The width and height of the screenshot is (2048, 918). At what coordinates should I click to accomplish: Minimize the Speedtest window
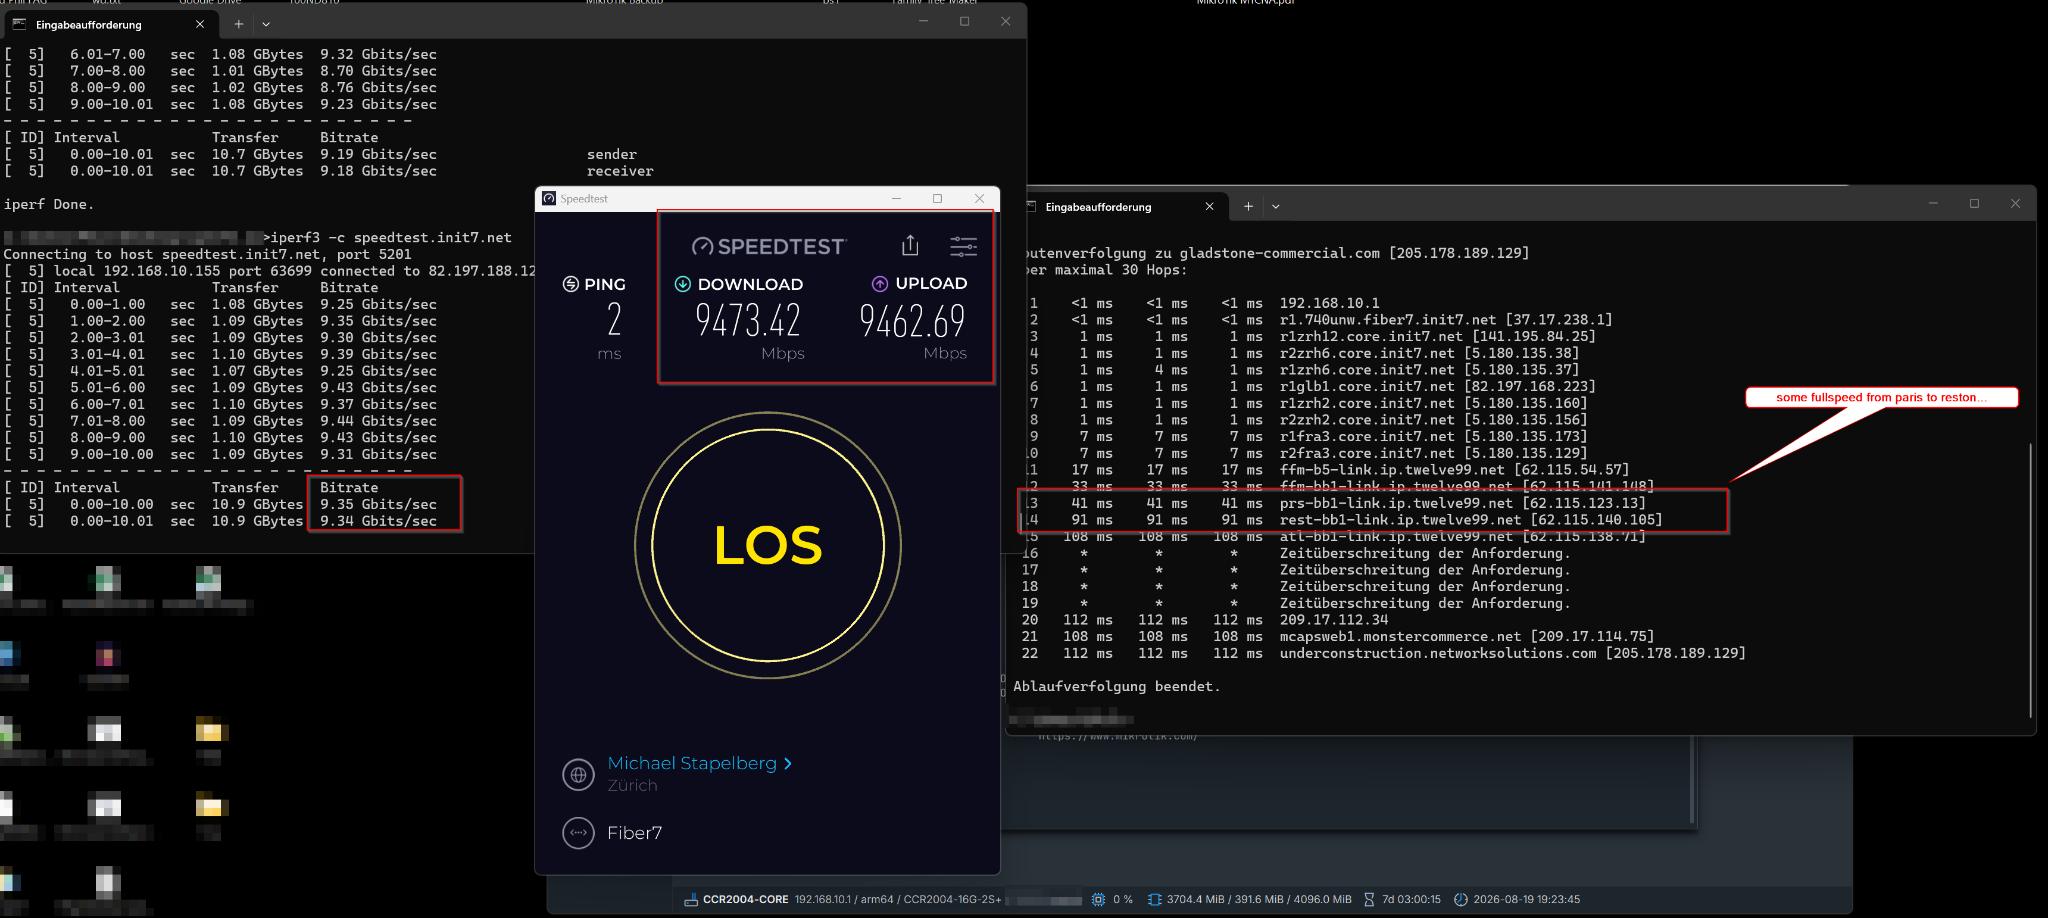pos(896,198)
